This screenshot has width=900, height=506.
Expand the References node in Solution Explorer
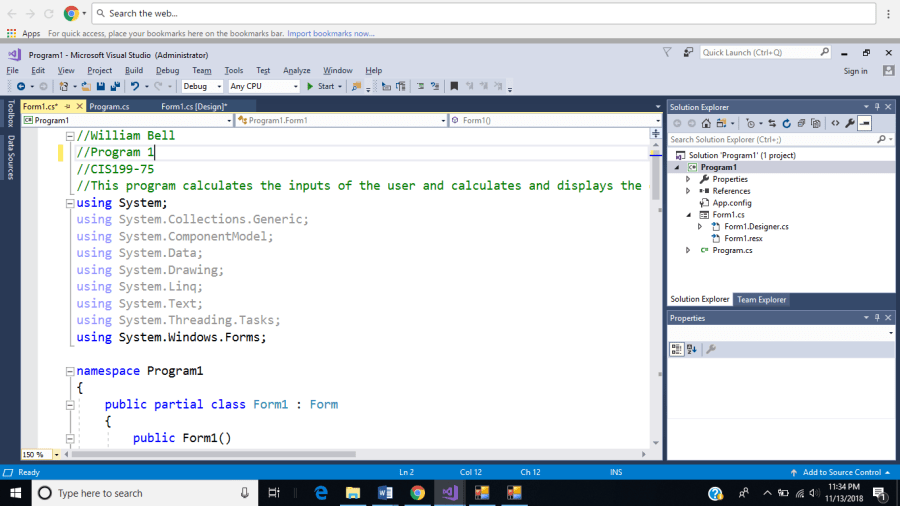[x=688, y=191]
